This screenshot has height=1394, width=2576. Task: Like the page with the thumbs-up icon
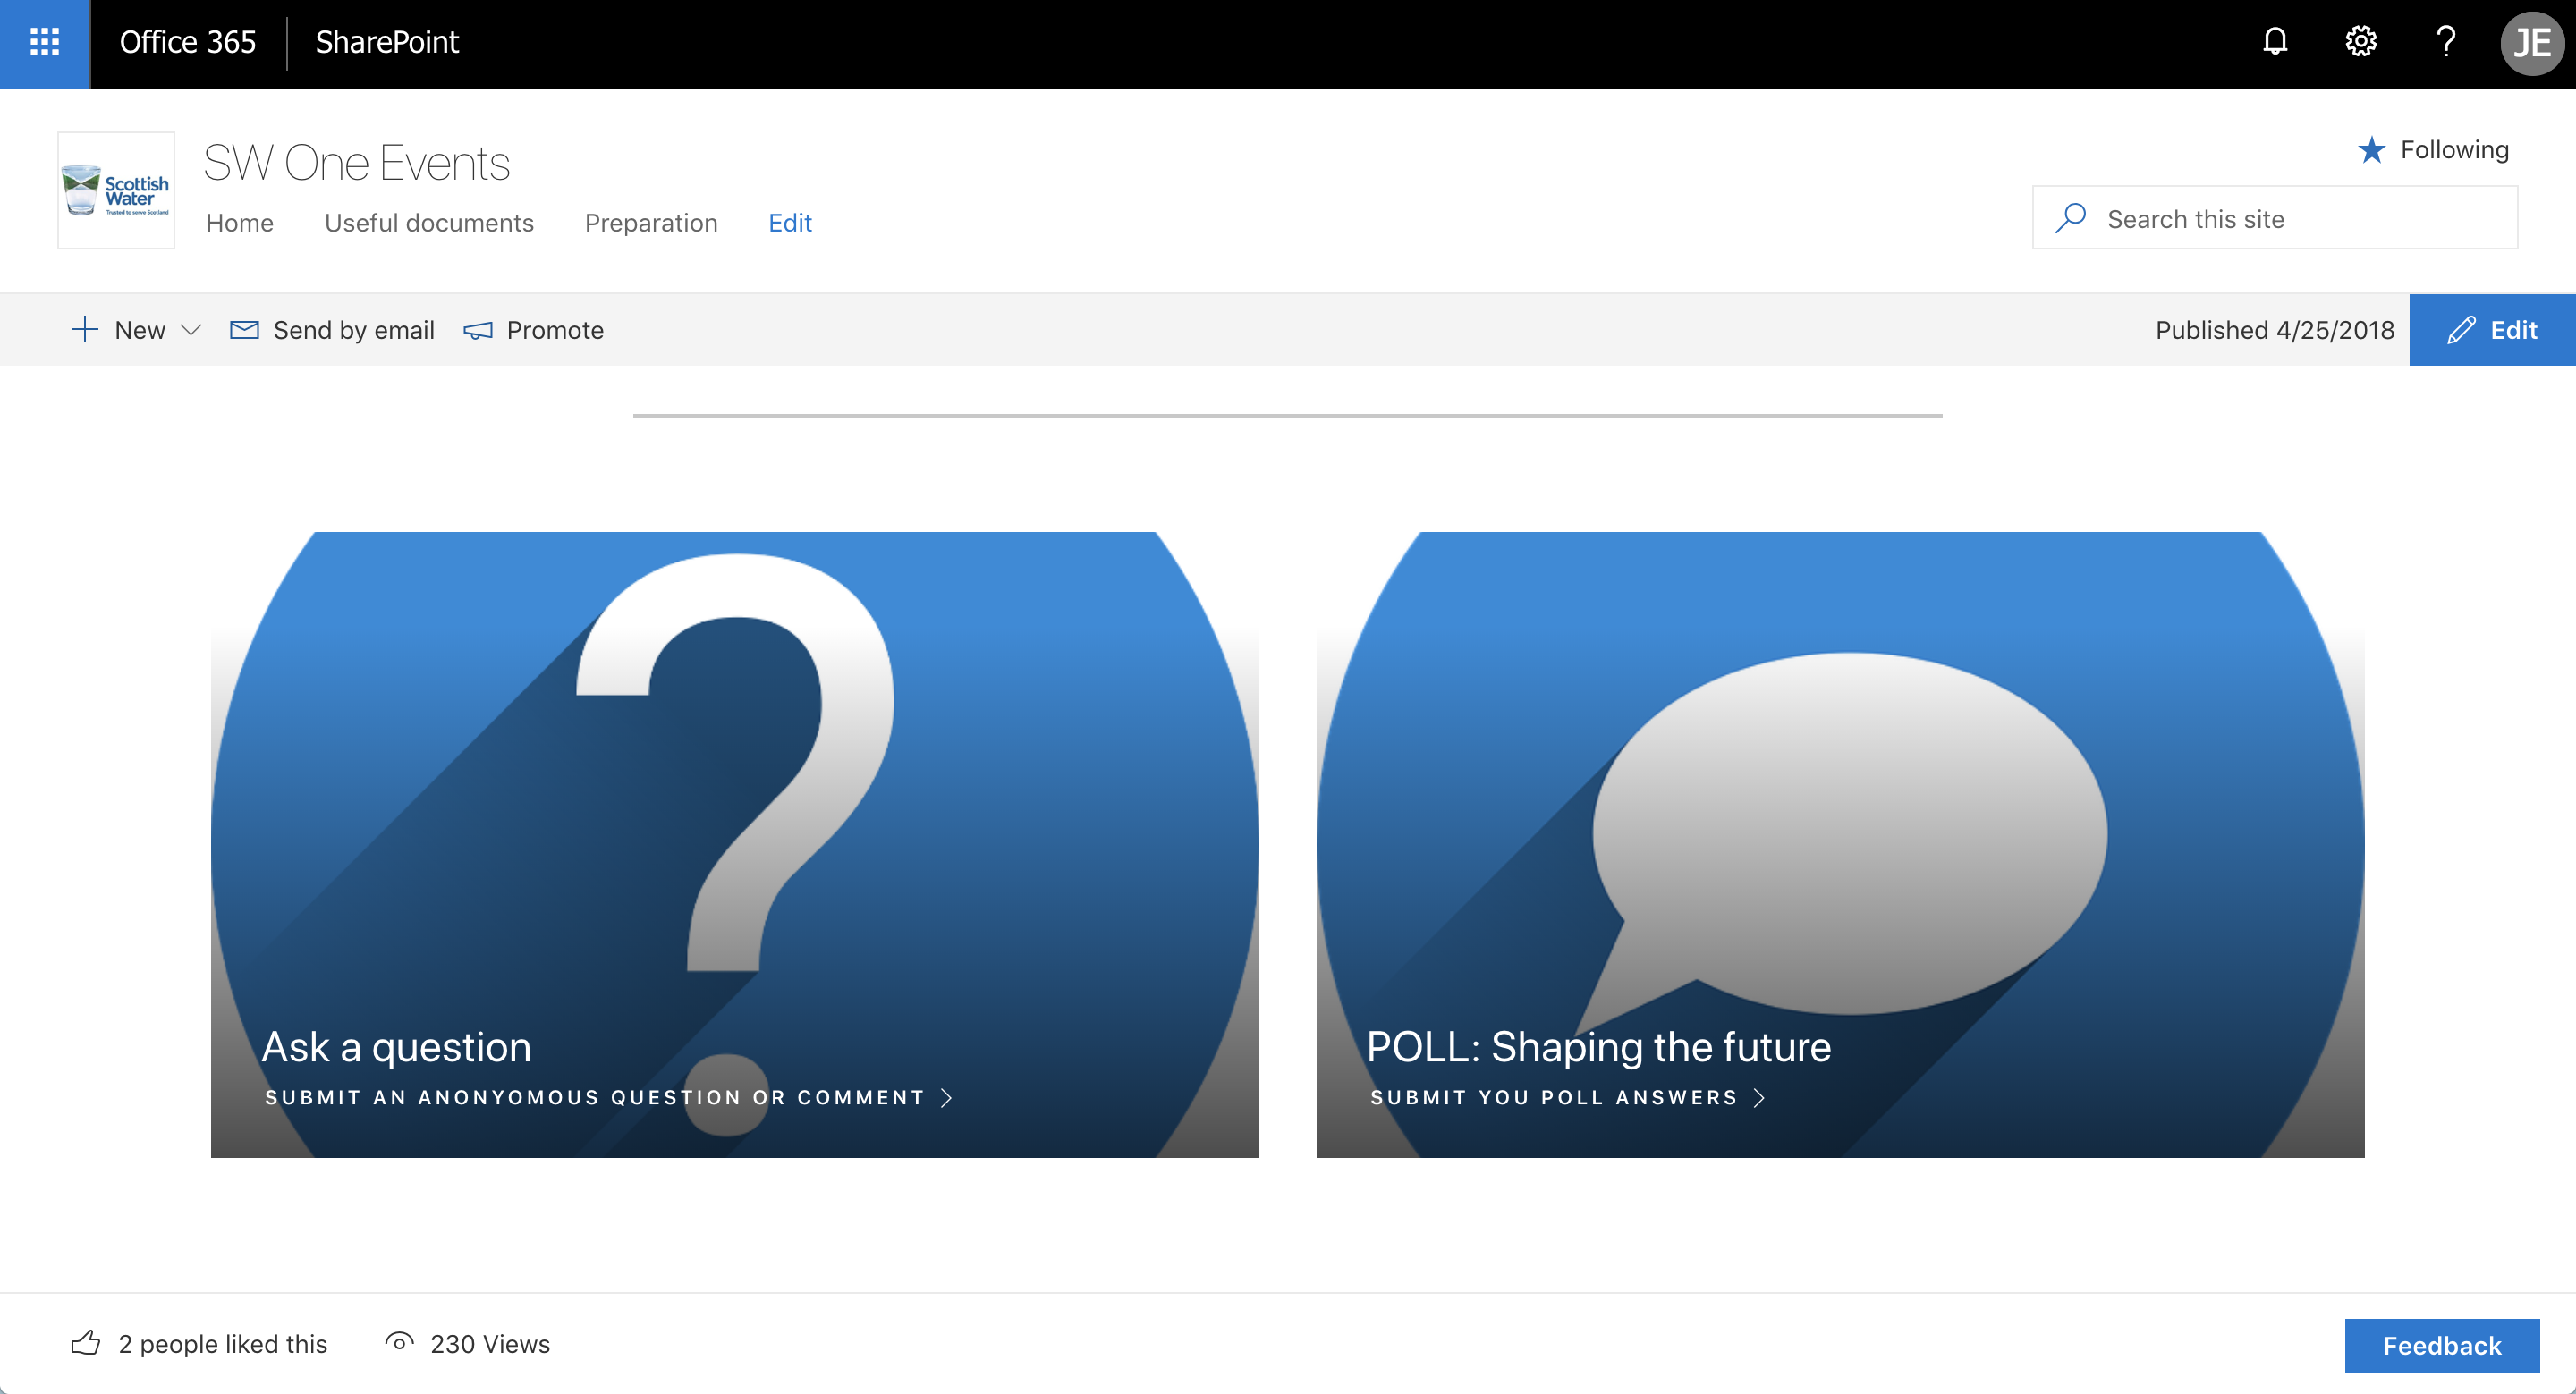pyautogui.click(x=86, y=1342)
